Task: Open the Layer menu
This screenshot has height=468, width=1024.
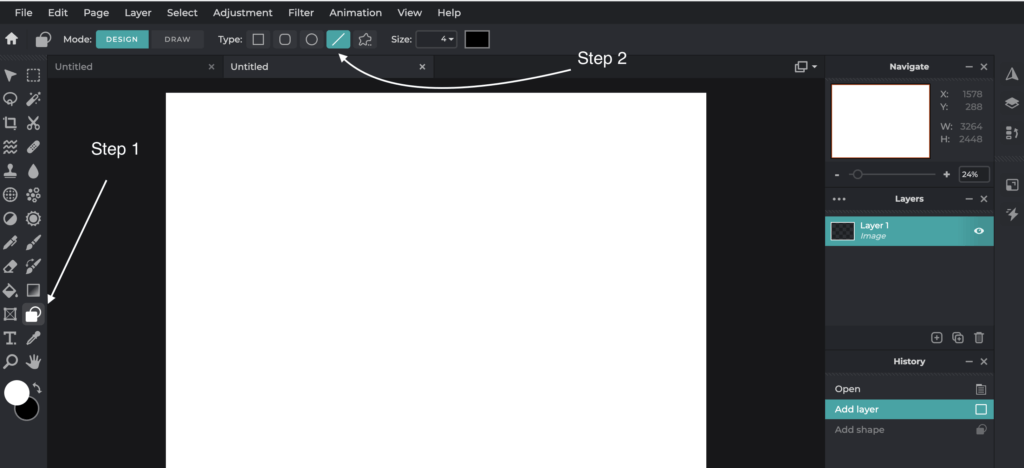Action: (138, 12)
